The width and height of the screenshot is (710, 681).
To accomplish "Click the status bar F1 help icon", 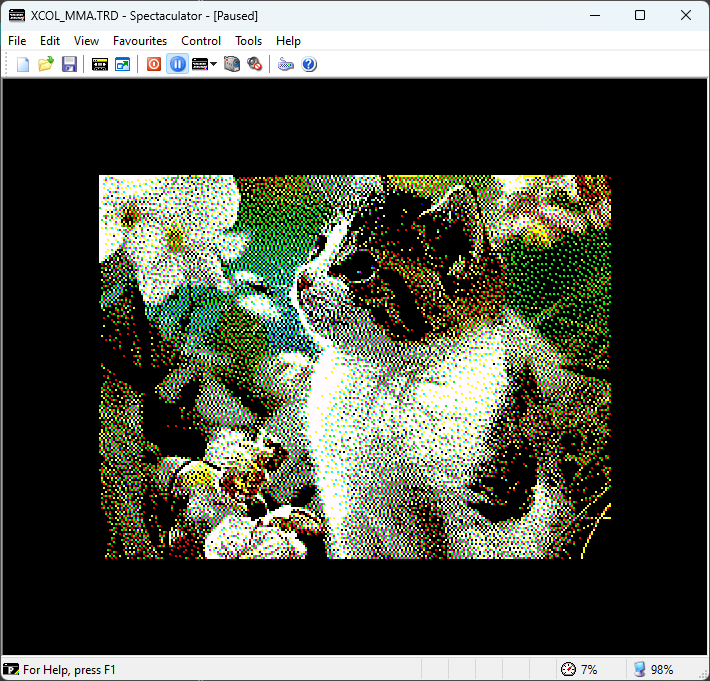I will click(11, 669).
